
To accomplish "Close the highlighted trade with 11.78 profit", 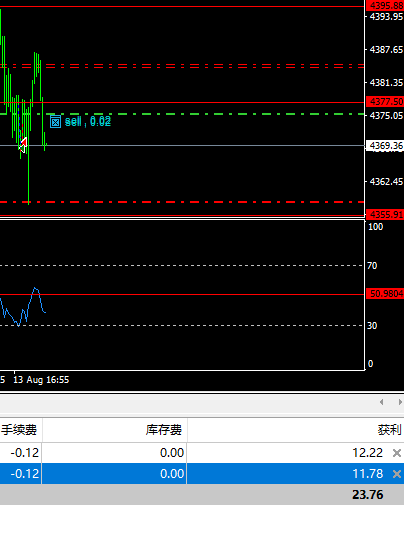I will coord(397,474).
